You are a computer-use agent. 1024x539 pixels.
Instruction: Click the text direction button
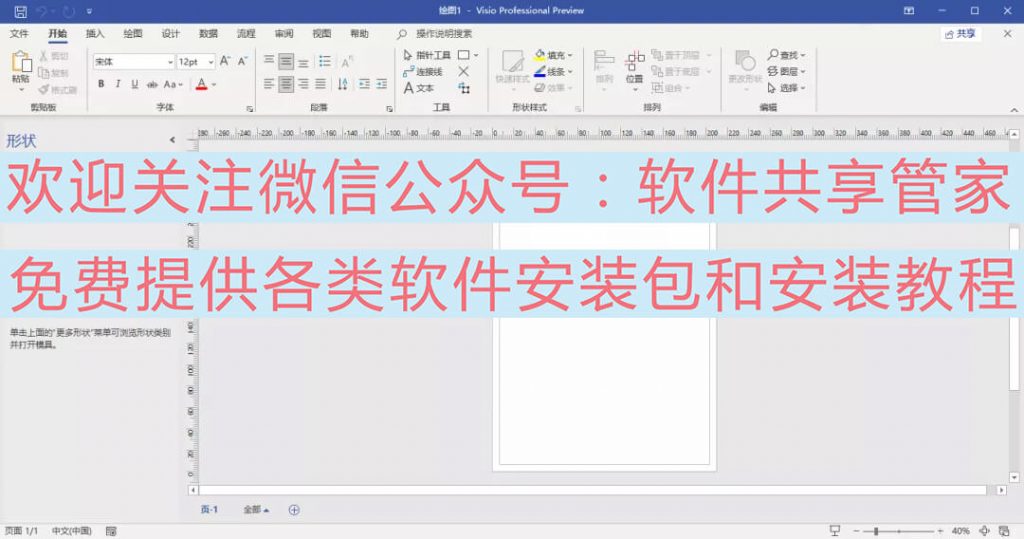(x=343, y=84)
